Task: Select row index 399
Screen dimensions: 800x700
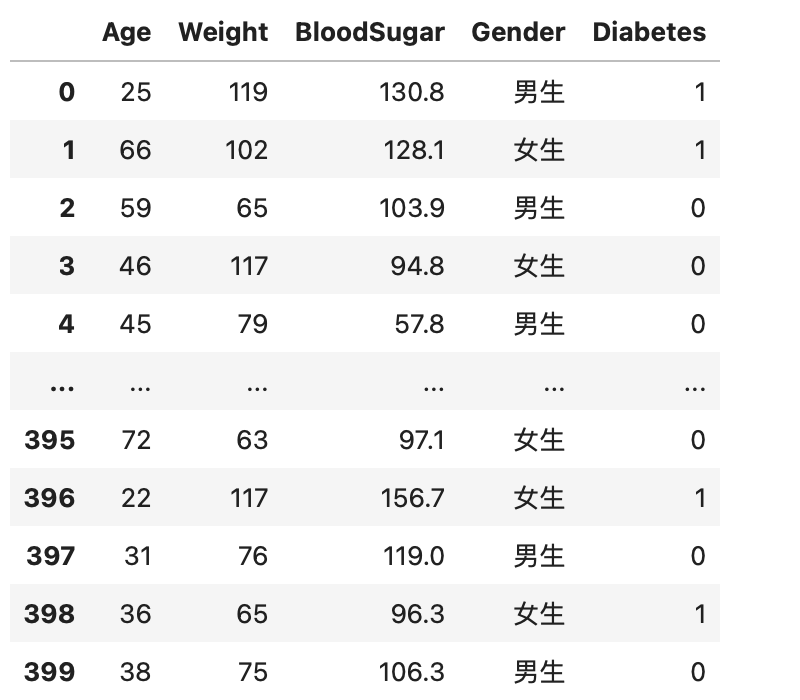Action: [x=49, y=672]
